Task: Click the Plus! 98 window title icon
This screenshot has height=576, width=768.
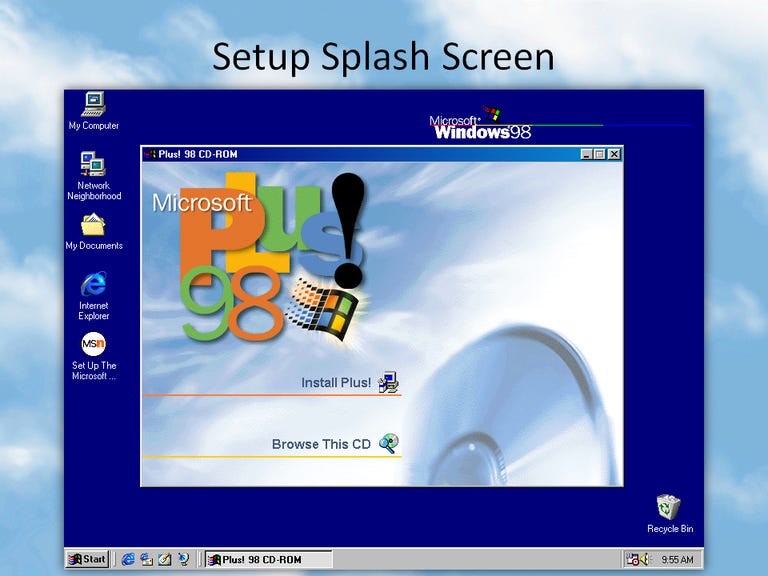Action: click(x=150, y=154)
